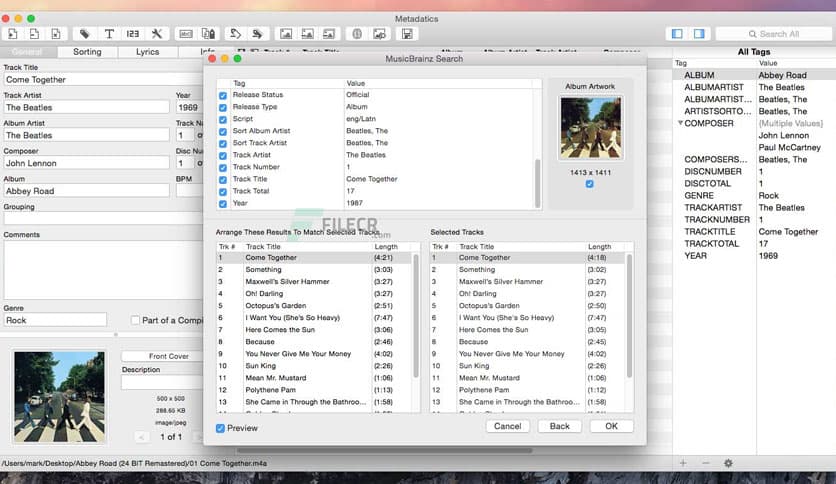Image resolution: width=836 pixels, height=484 pixels.
Task: Click the single tag-with-arrow toolbar icon
Action: coord(235,34)
